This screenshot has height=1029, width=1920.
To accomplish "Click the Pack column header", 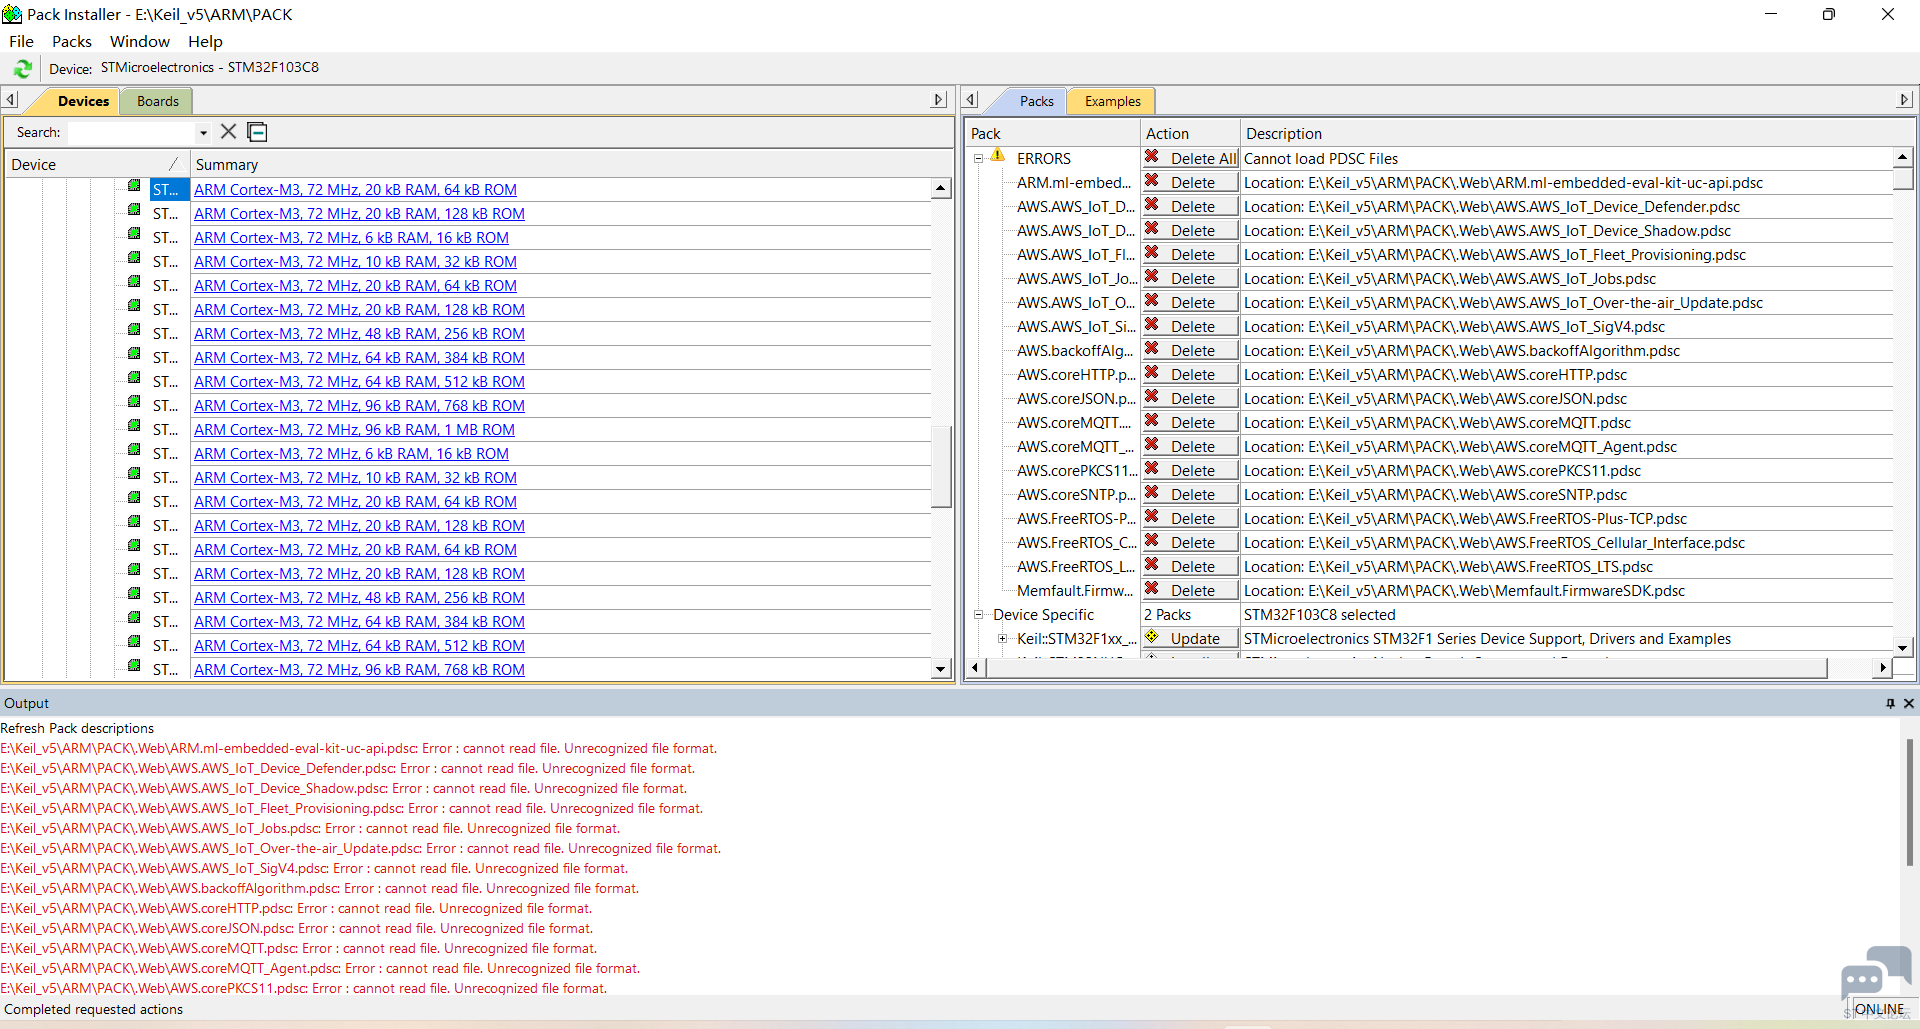I will (1053, 133).
